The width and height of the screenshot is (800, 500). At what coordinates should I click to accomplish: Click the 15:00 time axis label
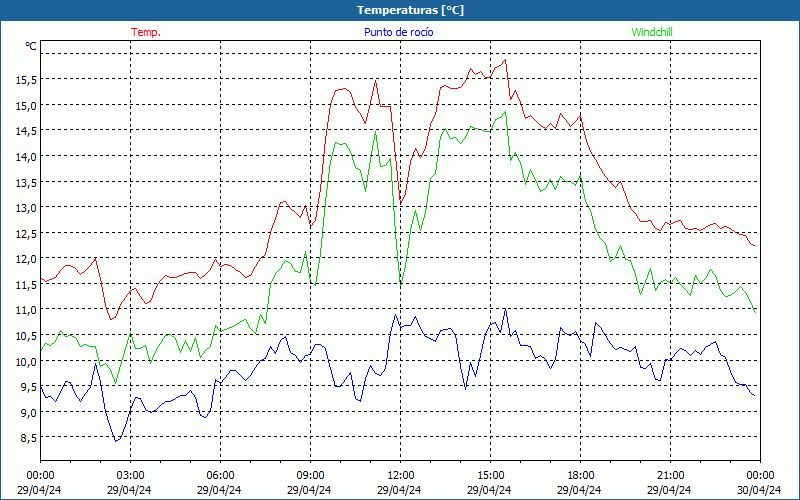(x=490, y=476)
